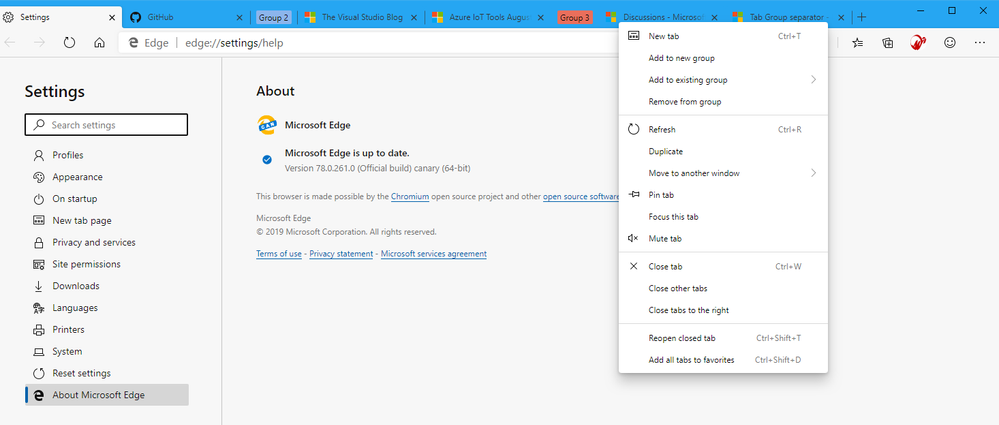Click the Microsoft Edge canary logo

click(x=267, y=125)
